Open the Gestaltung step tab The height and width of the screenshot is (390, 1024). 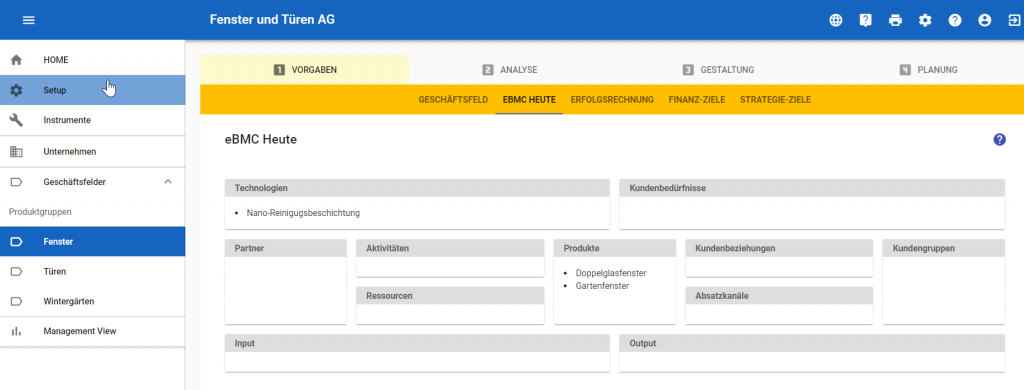click(718, 69)
